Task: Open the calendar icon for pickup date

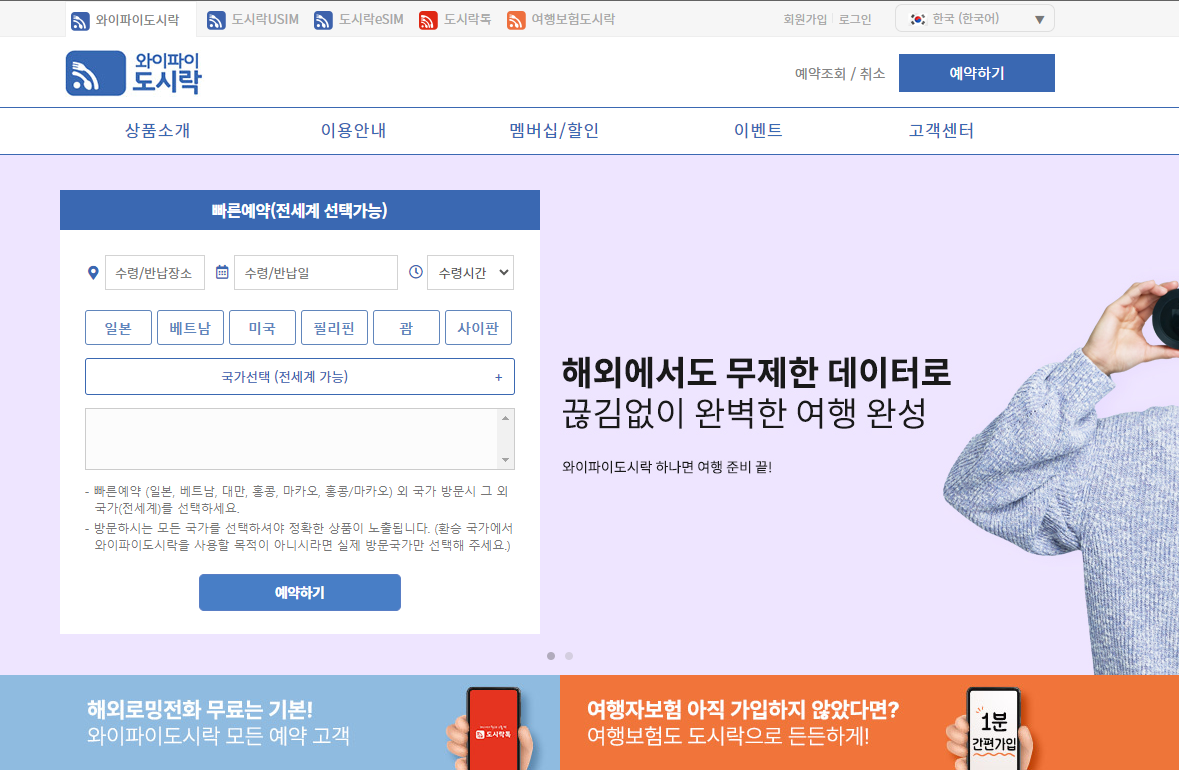Action: coord(222,271)
